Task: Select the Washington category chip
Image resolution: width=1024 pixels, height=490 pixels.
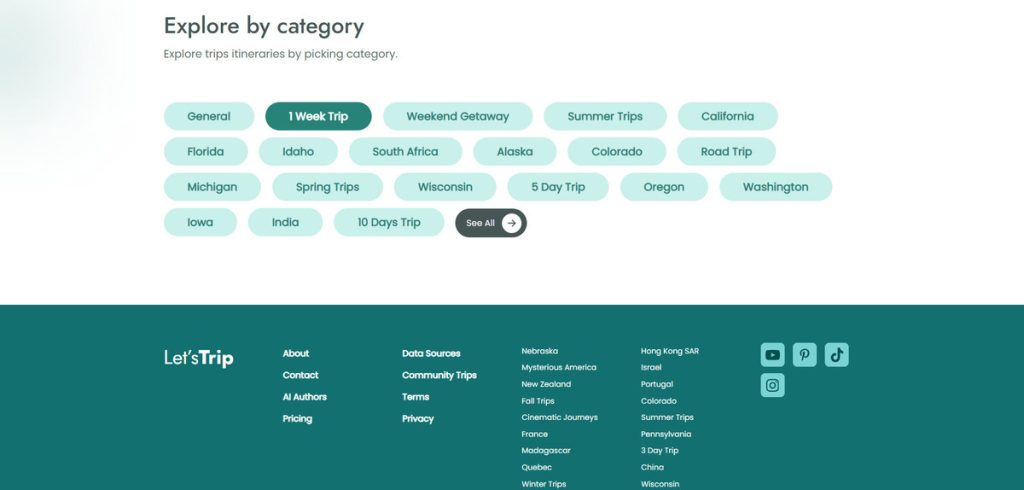Action: [x=775, y=187]
